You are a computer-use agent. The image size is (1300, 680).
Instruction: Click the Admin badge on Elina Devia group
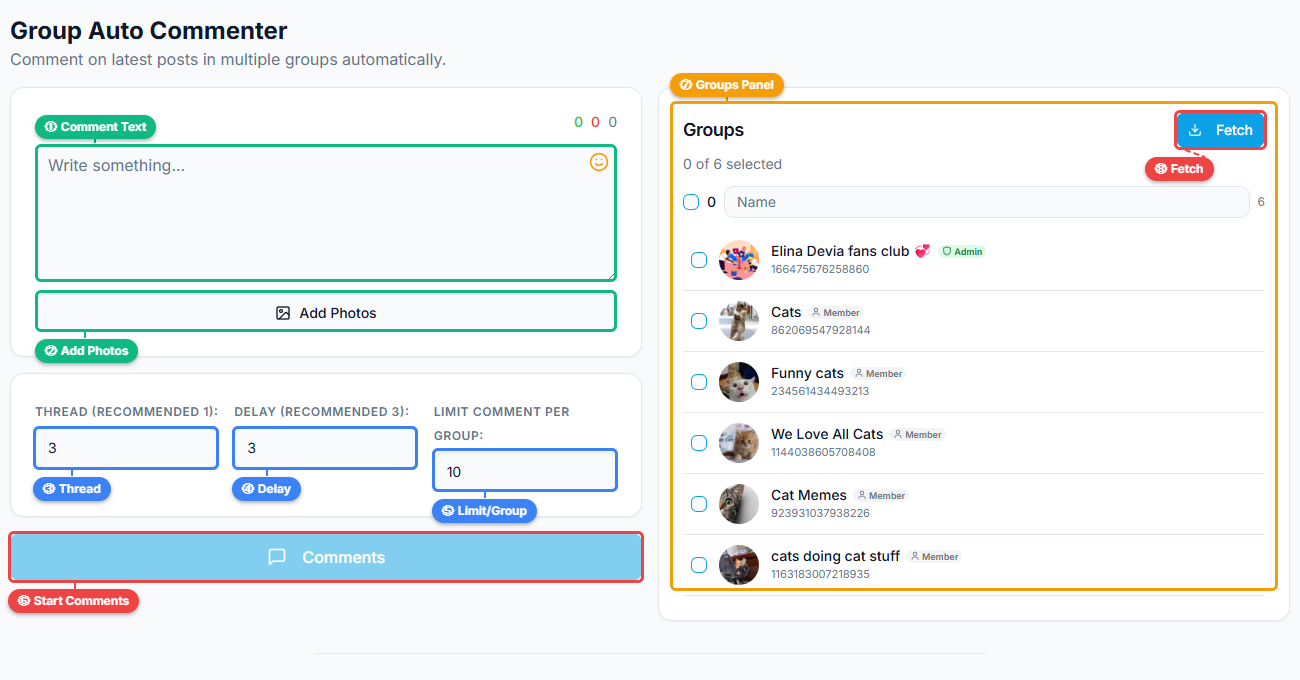(x=962, y=252)
